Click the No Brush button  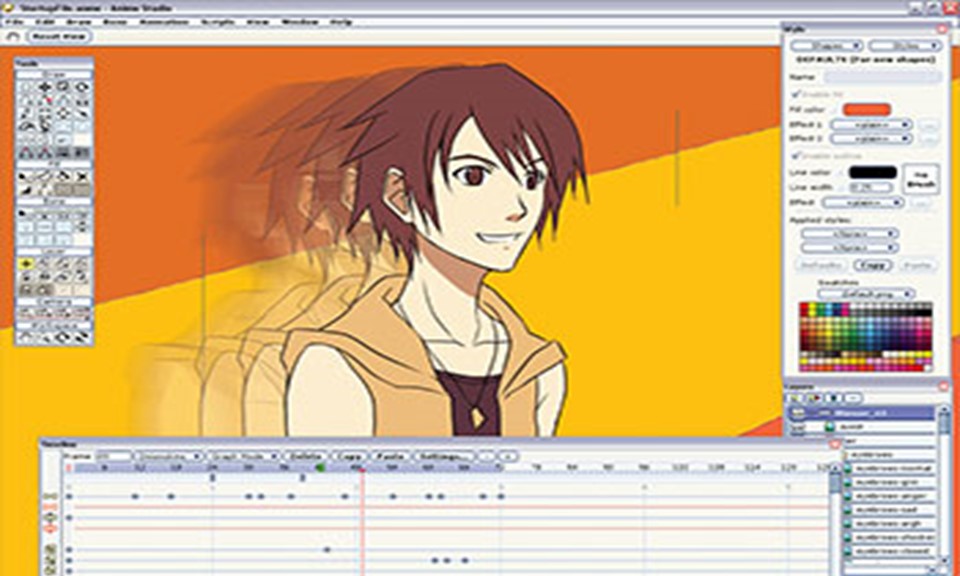(921, 179)
